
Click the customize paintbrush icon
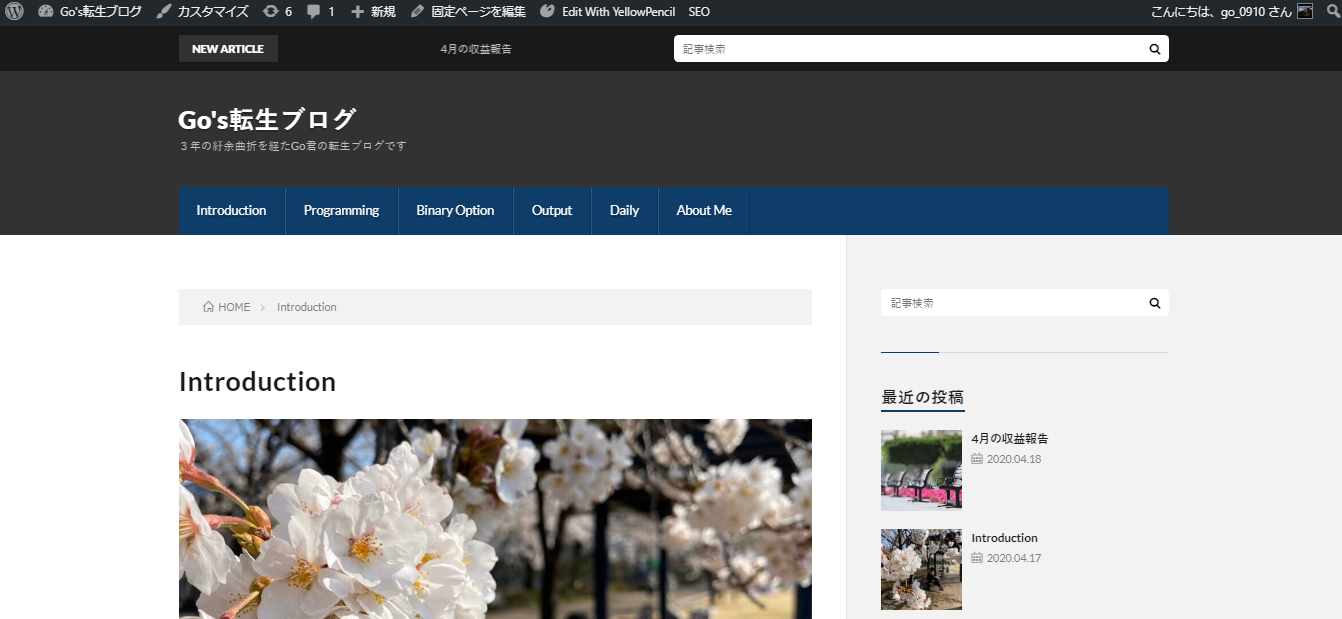164,12
